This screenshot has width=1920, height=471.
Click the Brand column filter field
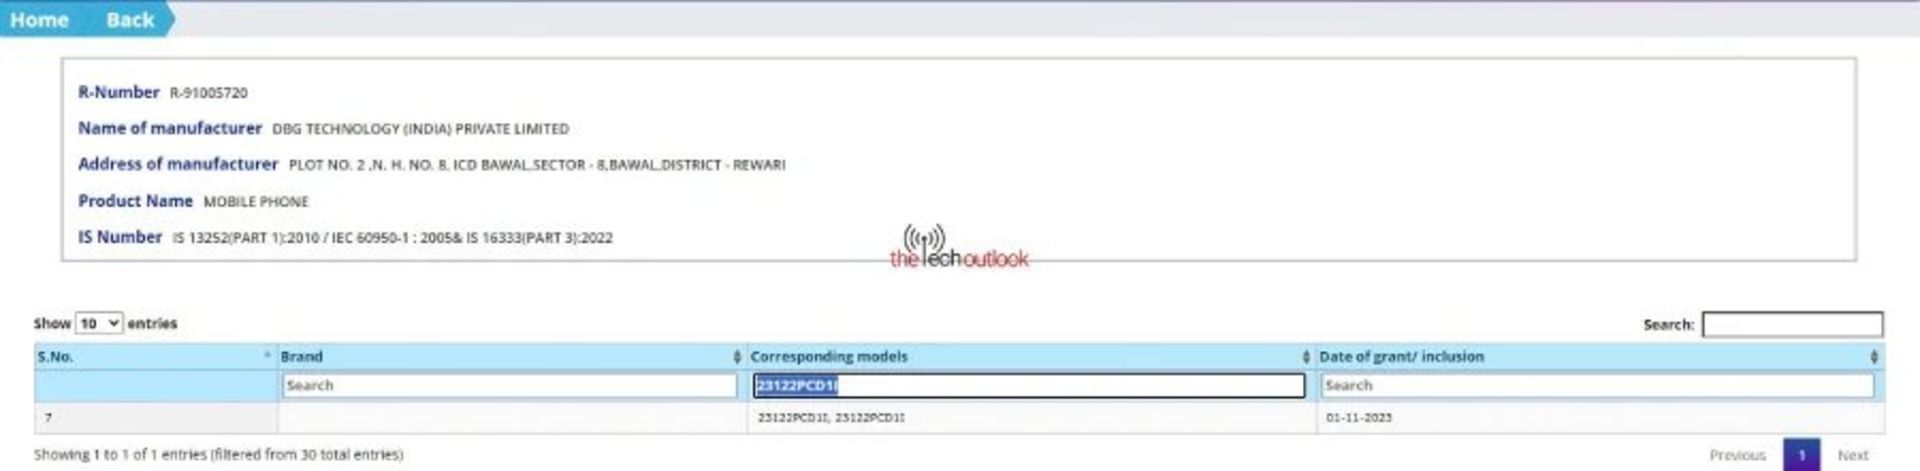509,385
